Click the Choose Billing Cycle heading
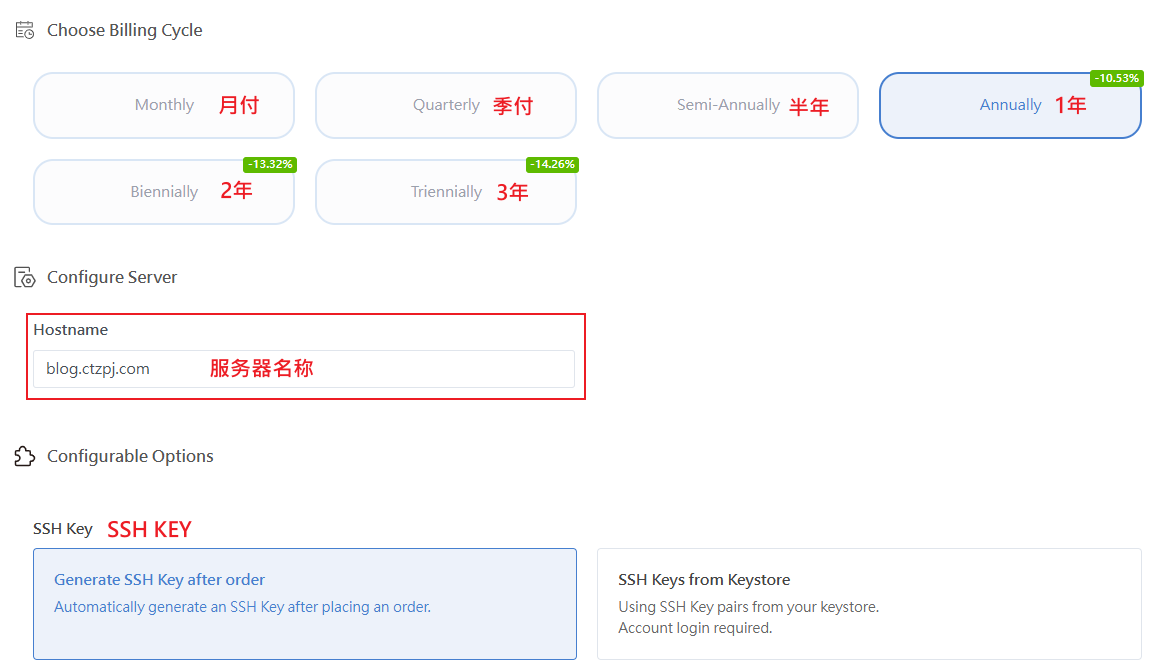 (x=125, y=30)
